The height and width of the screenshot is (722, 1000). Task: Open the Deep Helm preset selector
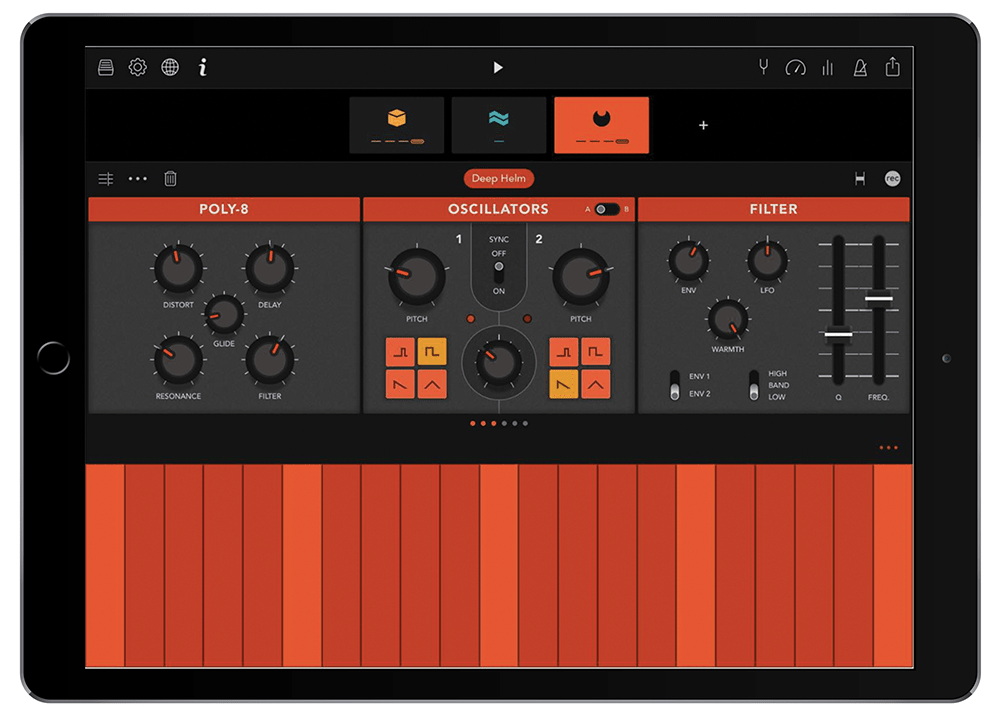[499, 179]
